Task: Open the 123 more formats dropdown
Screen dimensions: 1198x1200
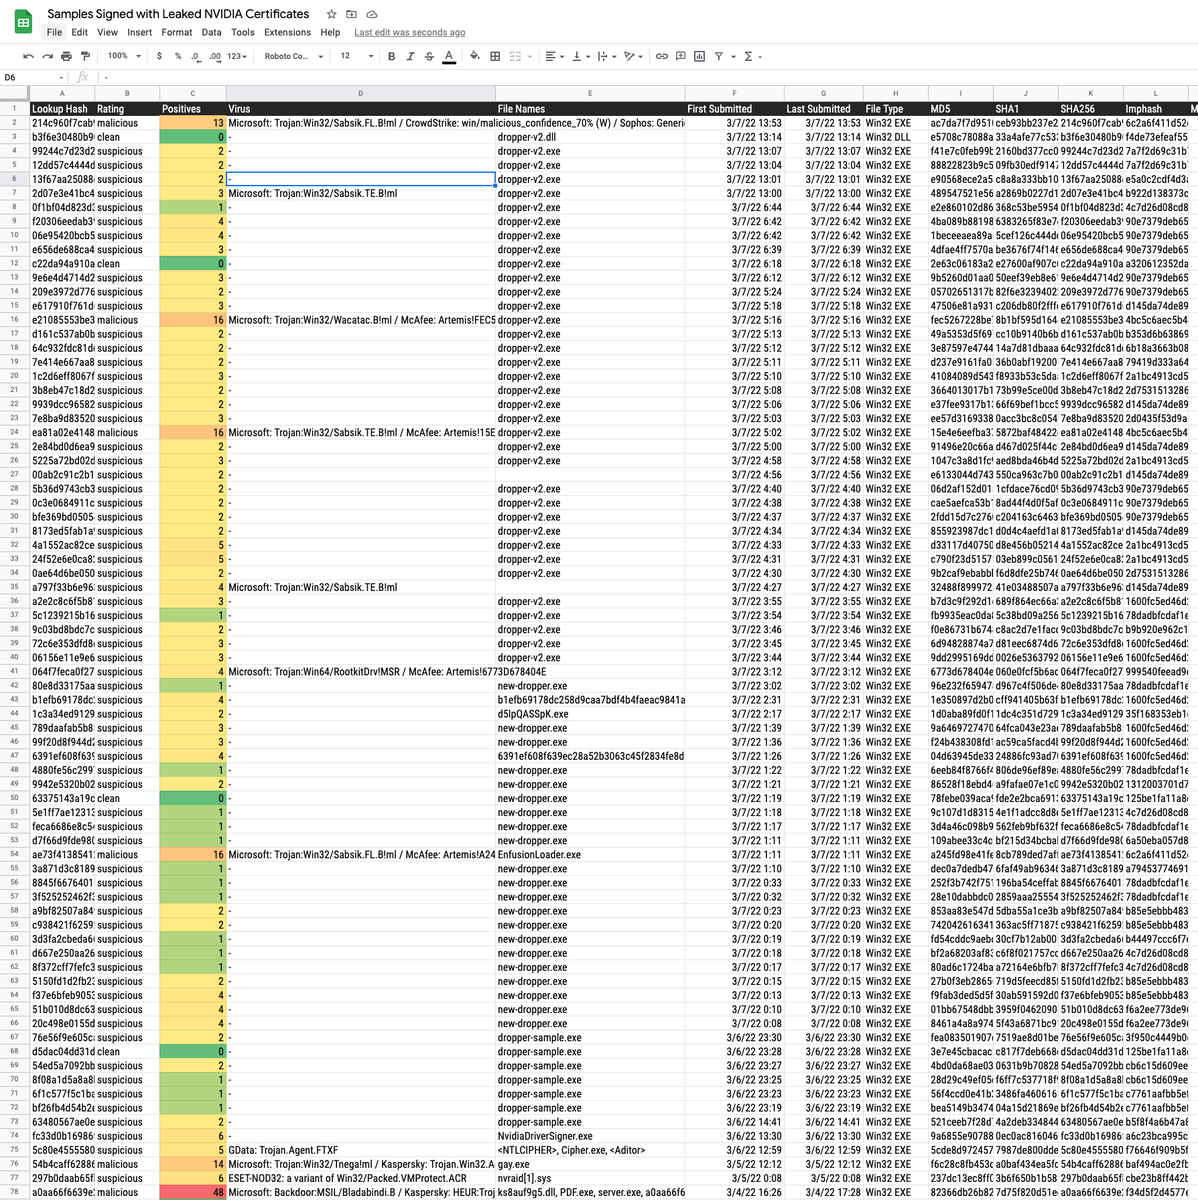Action: 237,56
